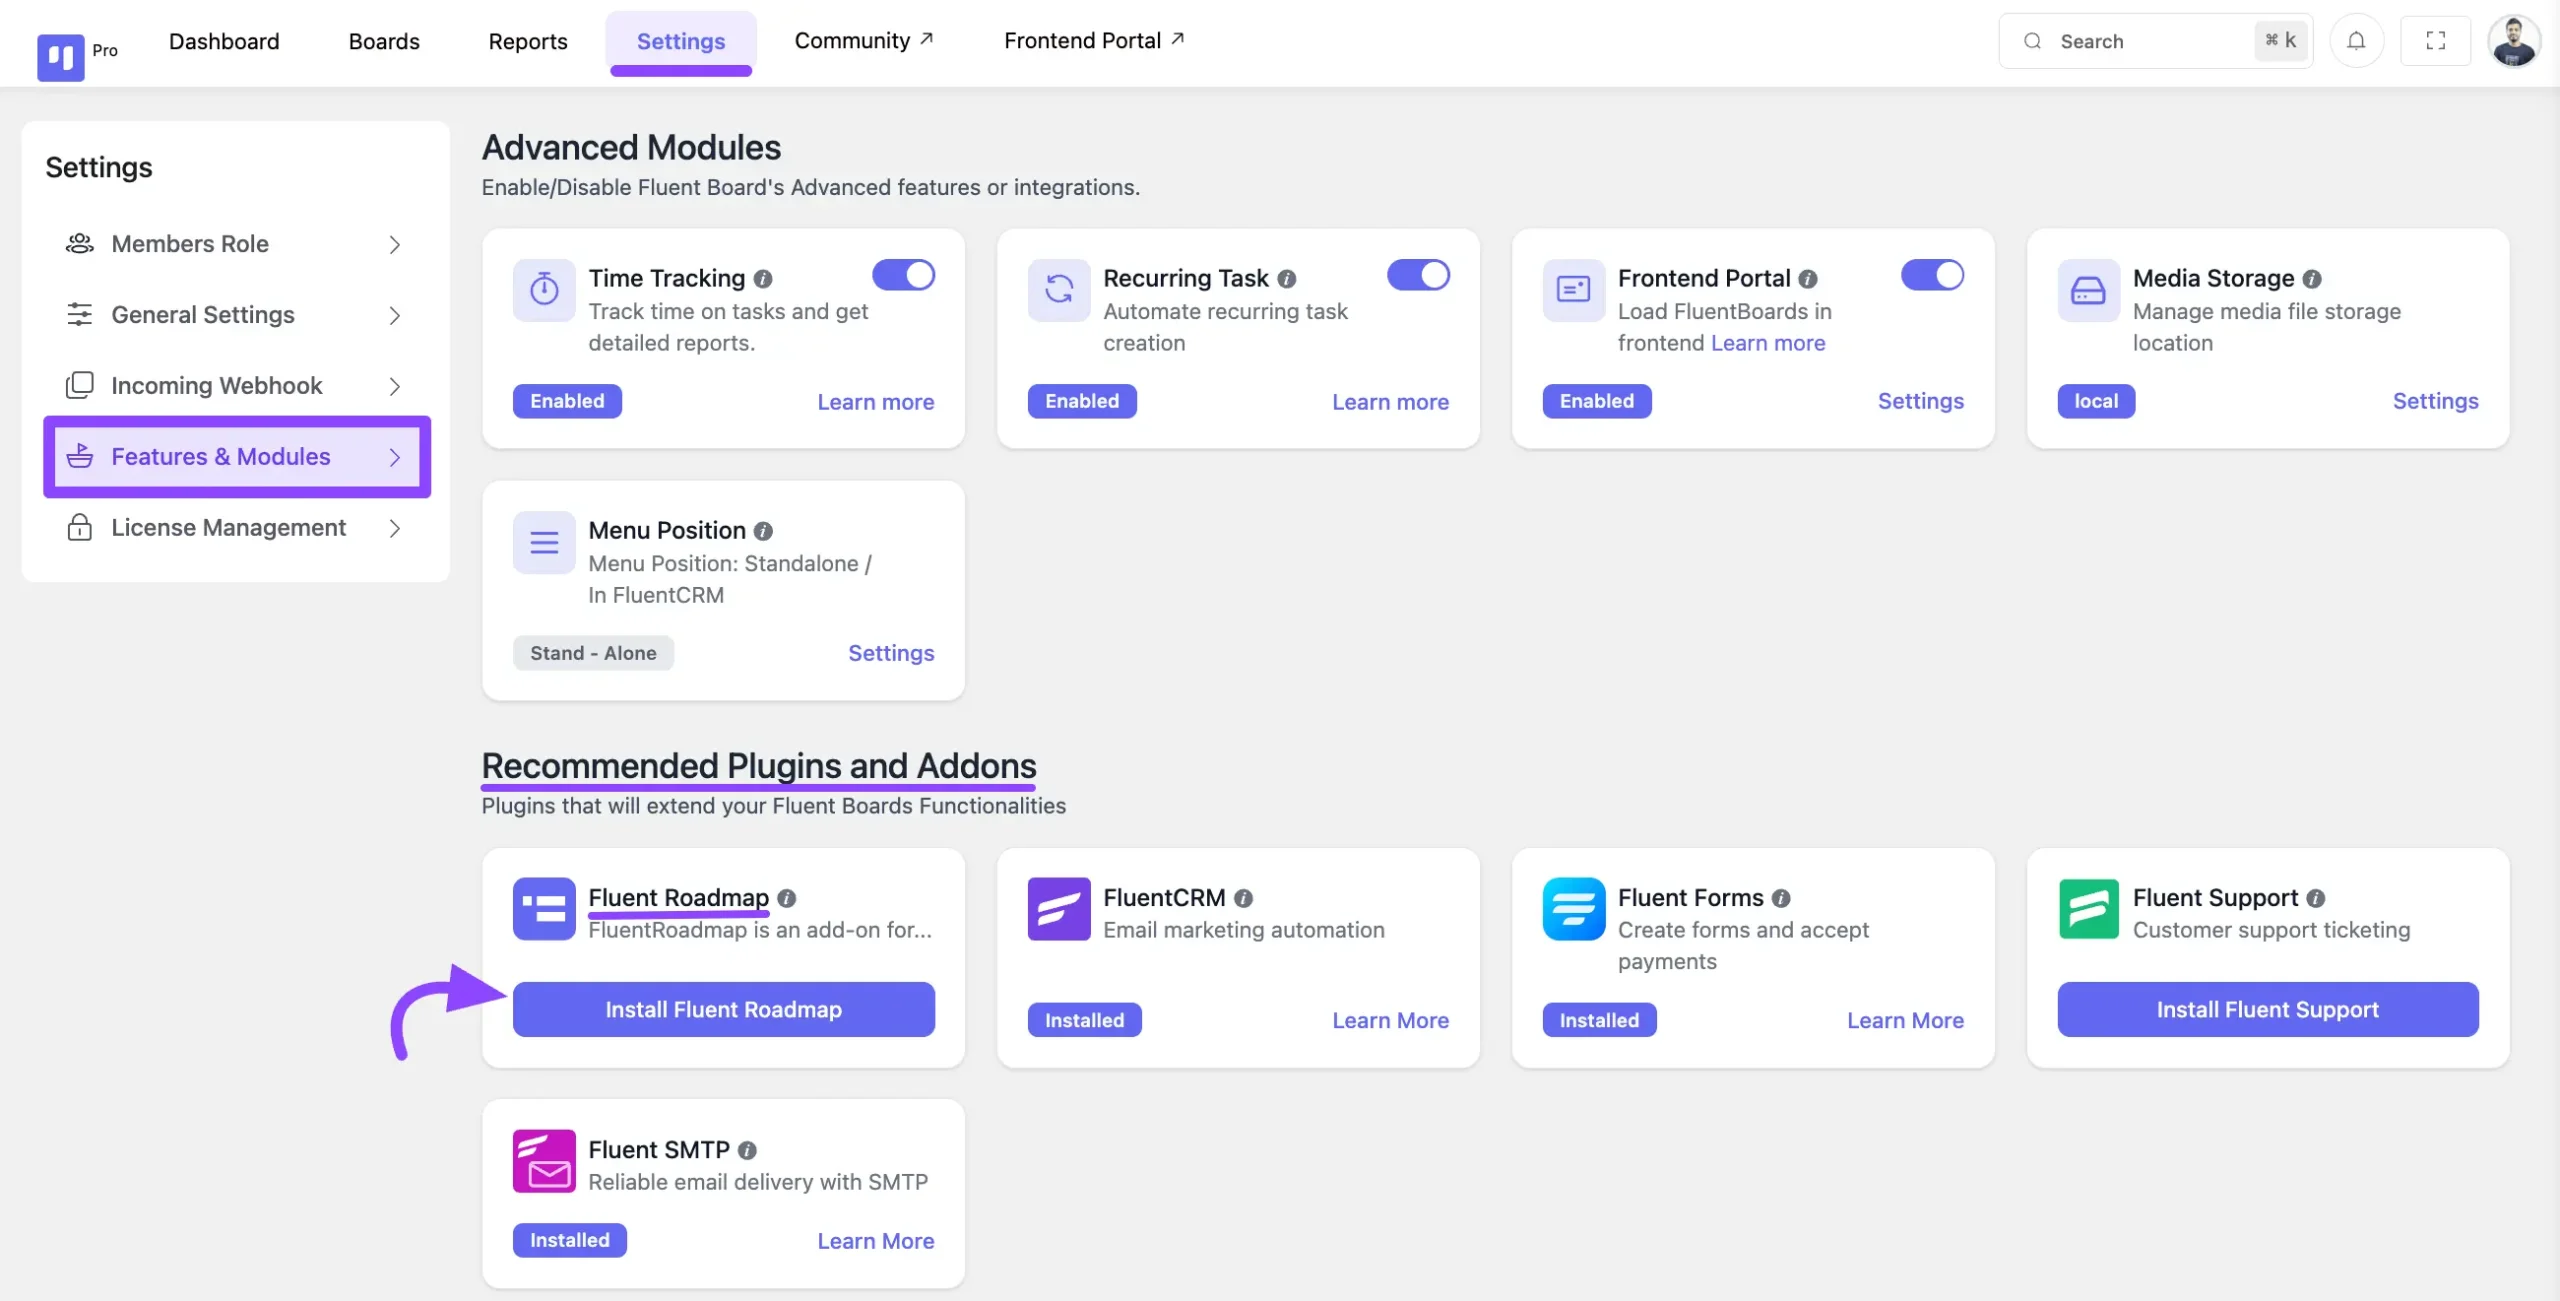Screen dimensions: 2560x1301
Task: Expand License Management chevron
Action: coord(395,529)
